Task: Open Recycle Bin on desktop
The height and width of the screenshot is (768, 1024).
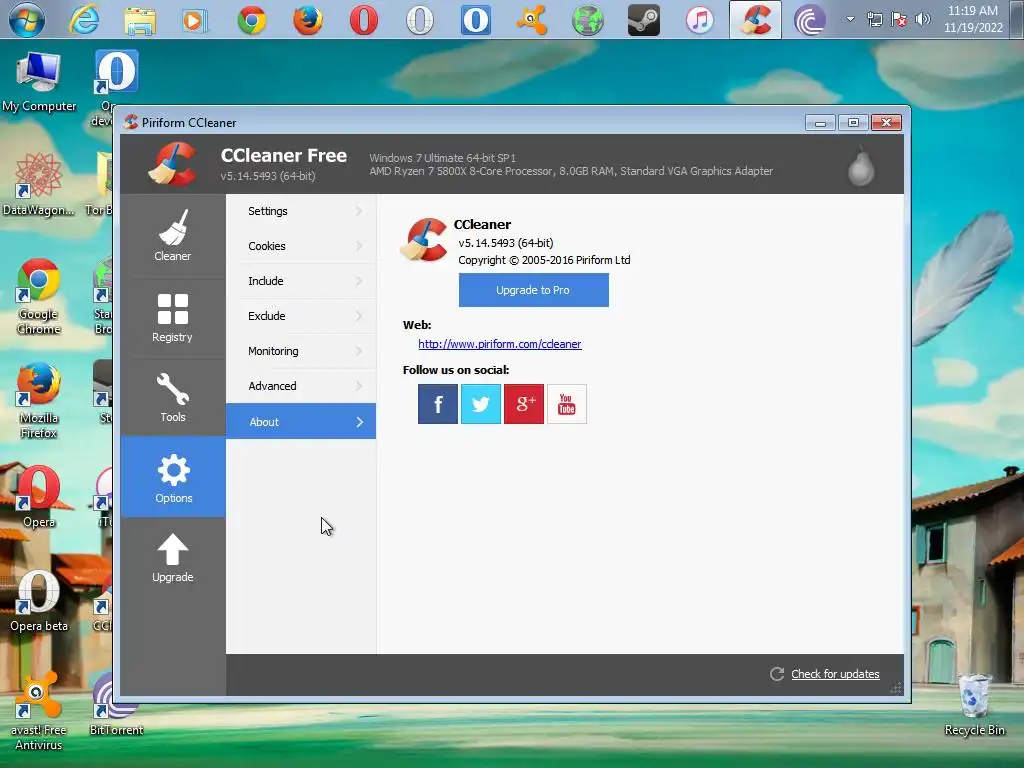Action: 974,705
